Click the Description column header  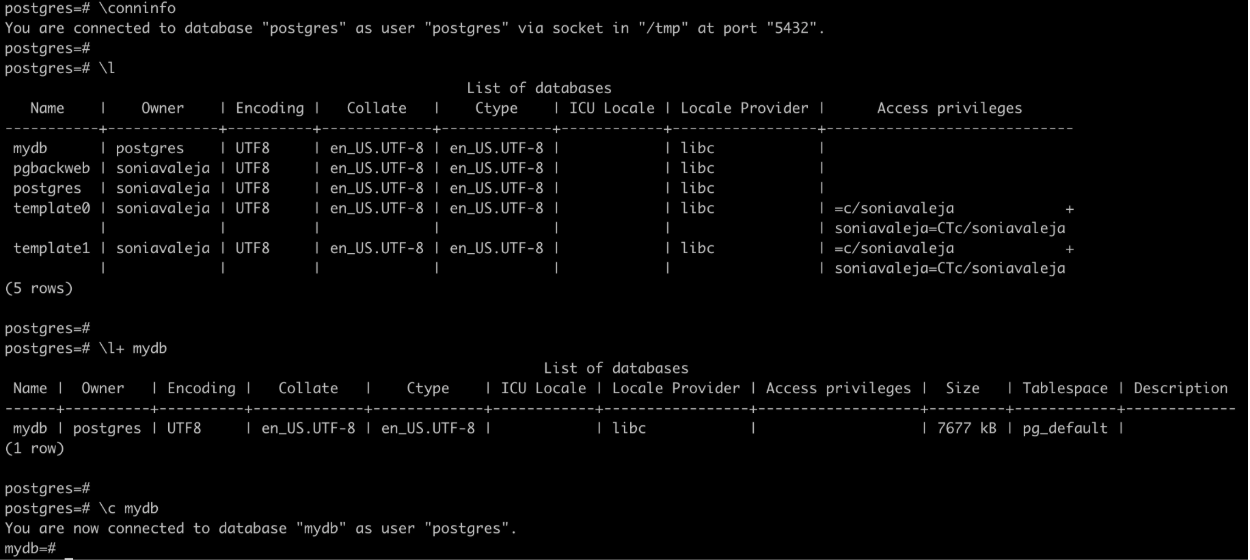[1180, 388]
